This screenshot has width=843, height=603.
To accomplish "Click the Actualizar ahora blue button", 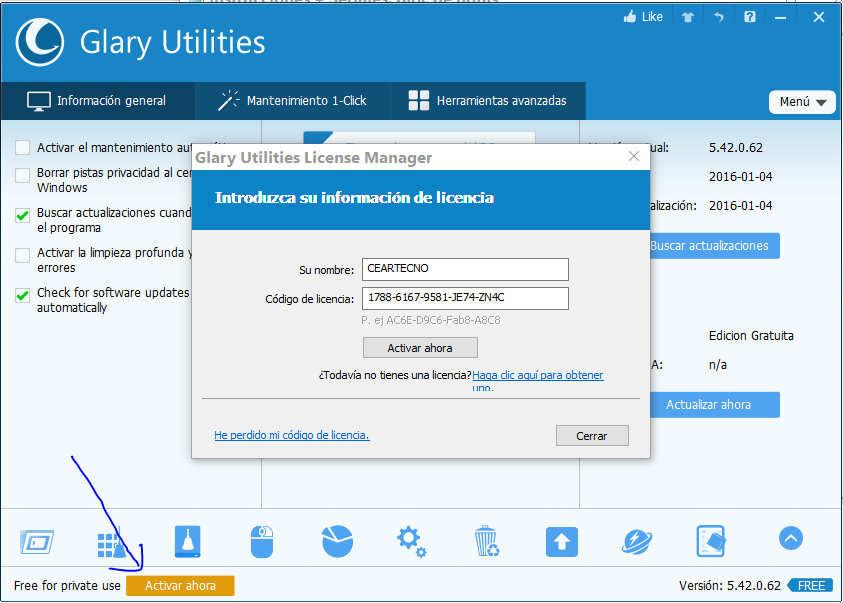I will (x=715, y=405).
